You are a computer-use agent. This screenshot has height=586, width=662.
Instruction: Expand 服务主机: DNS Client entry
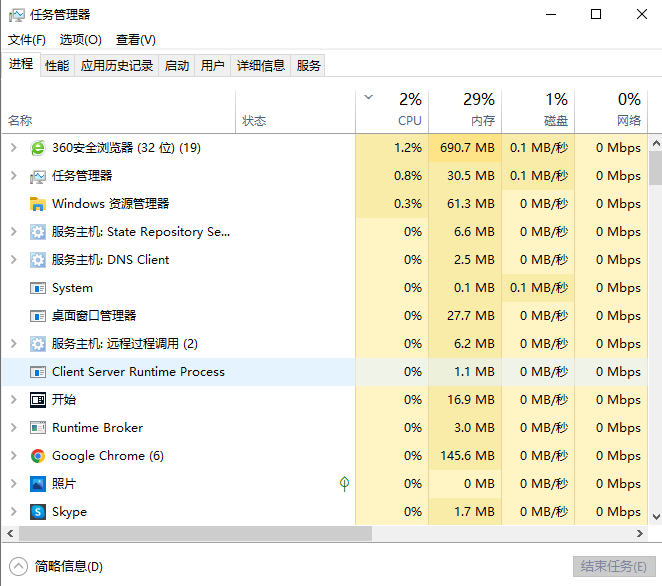click(13, 260)
